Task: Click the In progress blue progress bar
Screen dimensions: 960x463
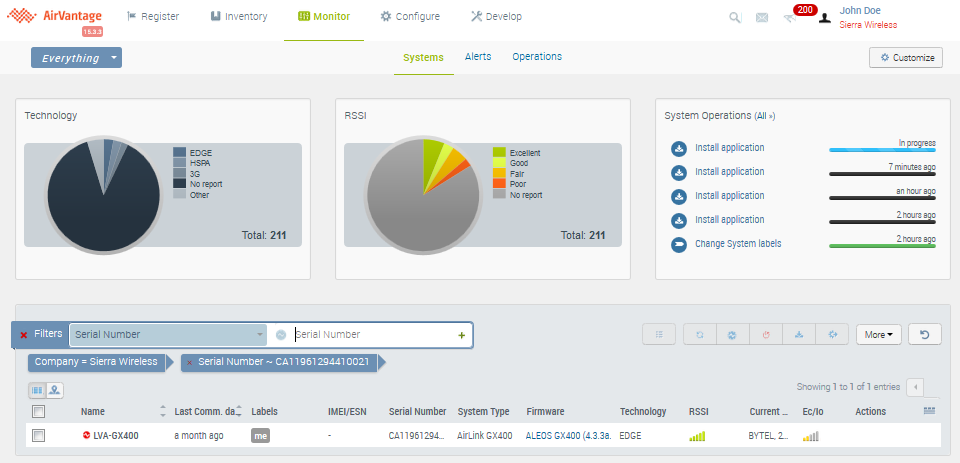Action: pos(882,150)
